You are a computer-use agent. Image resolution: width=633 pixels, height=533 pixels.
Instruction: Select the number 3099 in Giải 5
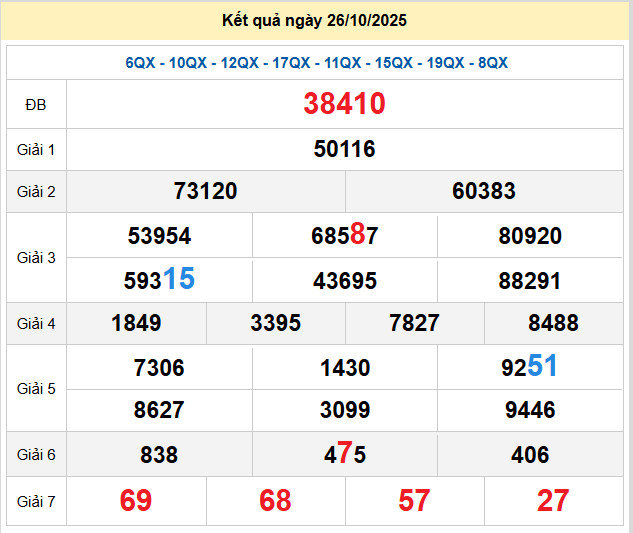point(345,410)
